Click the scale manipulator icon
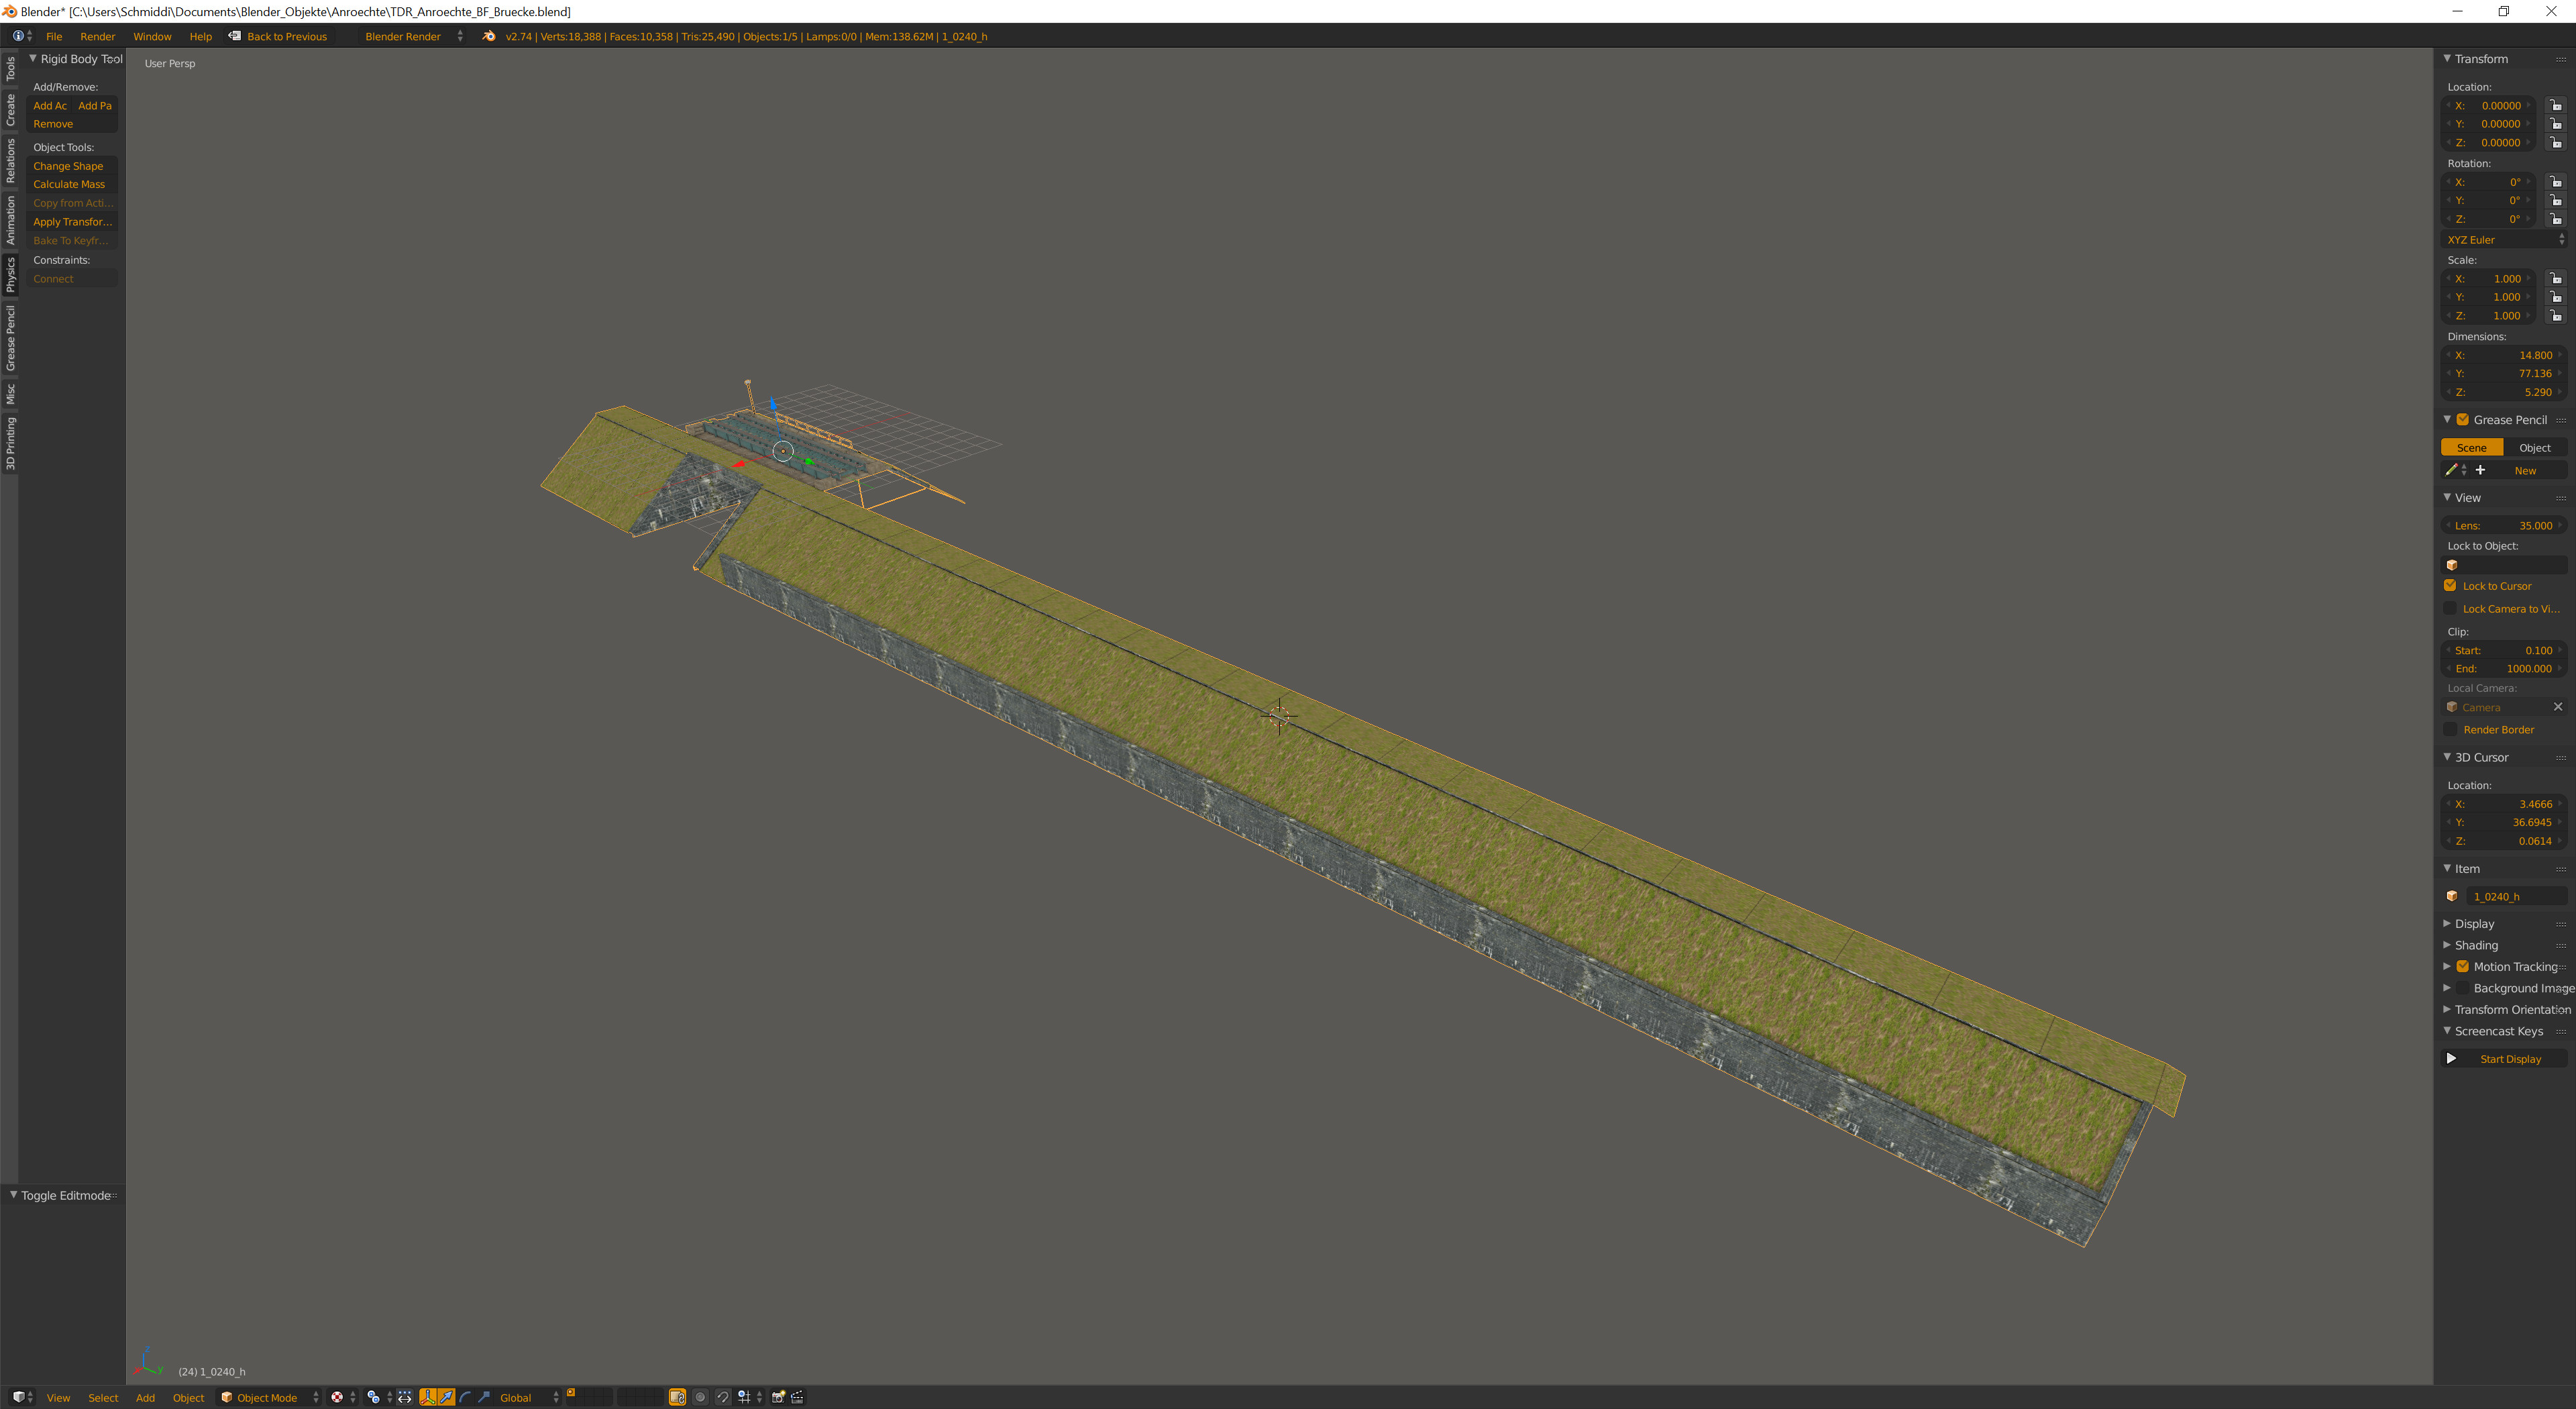 tap(484, 1397)
